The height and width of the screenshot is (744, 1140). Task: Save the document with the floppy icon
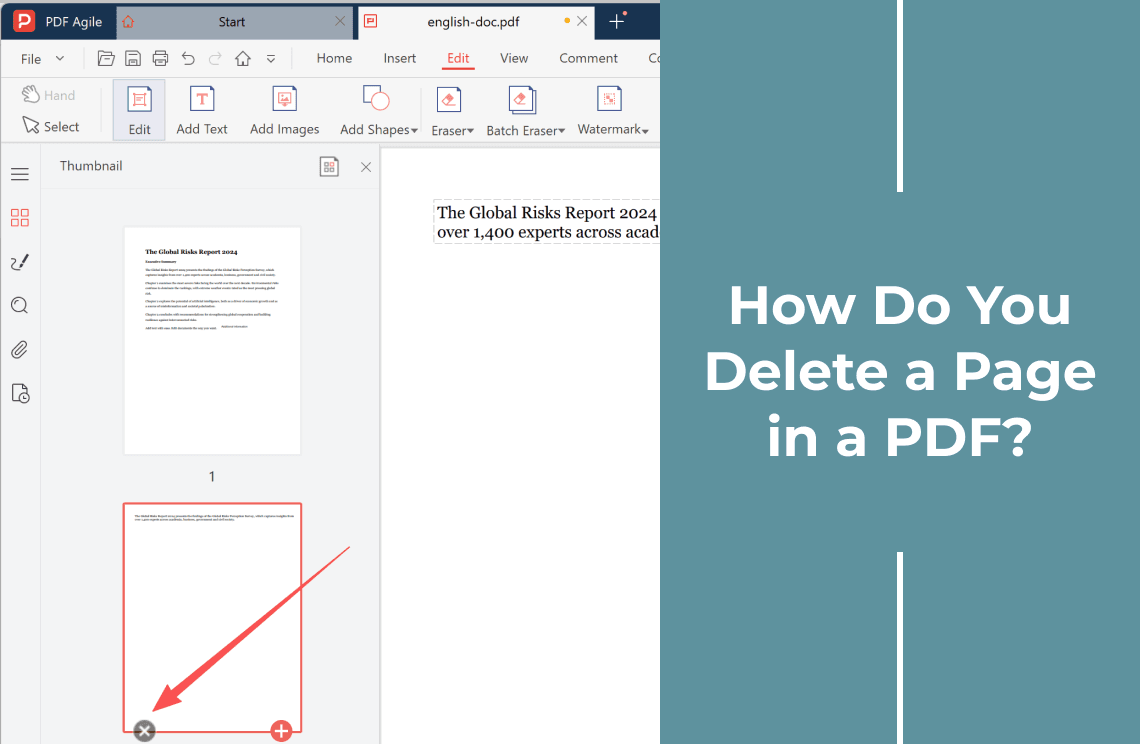coord(133,58)
